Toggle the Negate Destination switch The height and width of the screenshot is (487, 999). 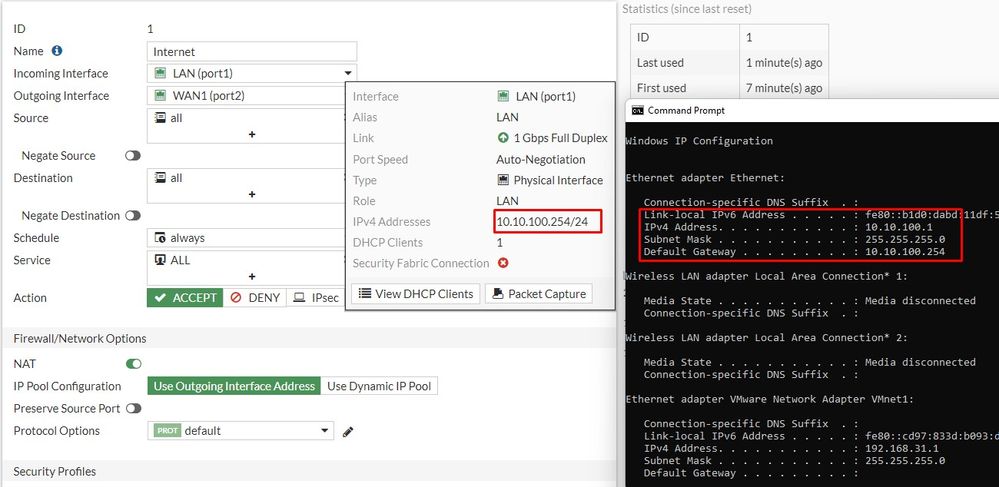coord(133,215)
